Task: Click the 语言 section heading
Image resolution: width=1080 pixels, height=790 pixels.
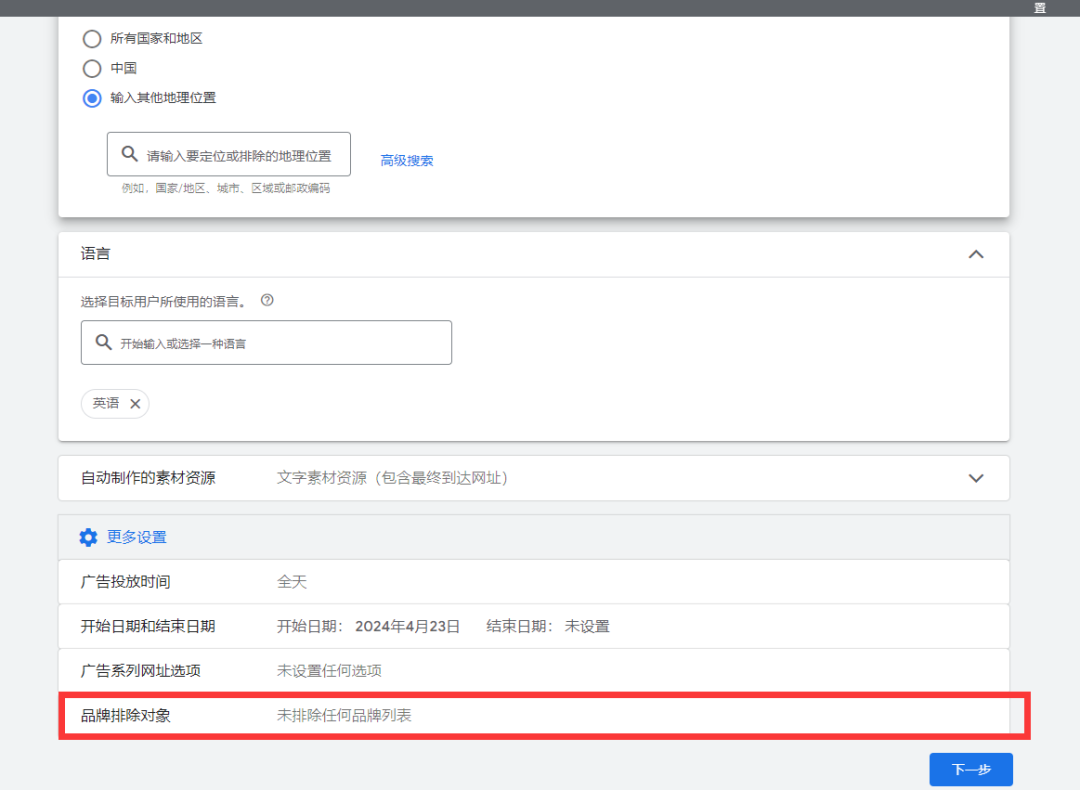Action: [95, 254]
